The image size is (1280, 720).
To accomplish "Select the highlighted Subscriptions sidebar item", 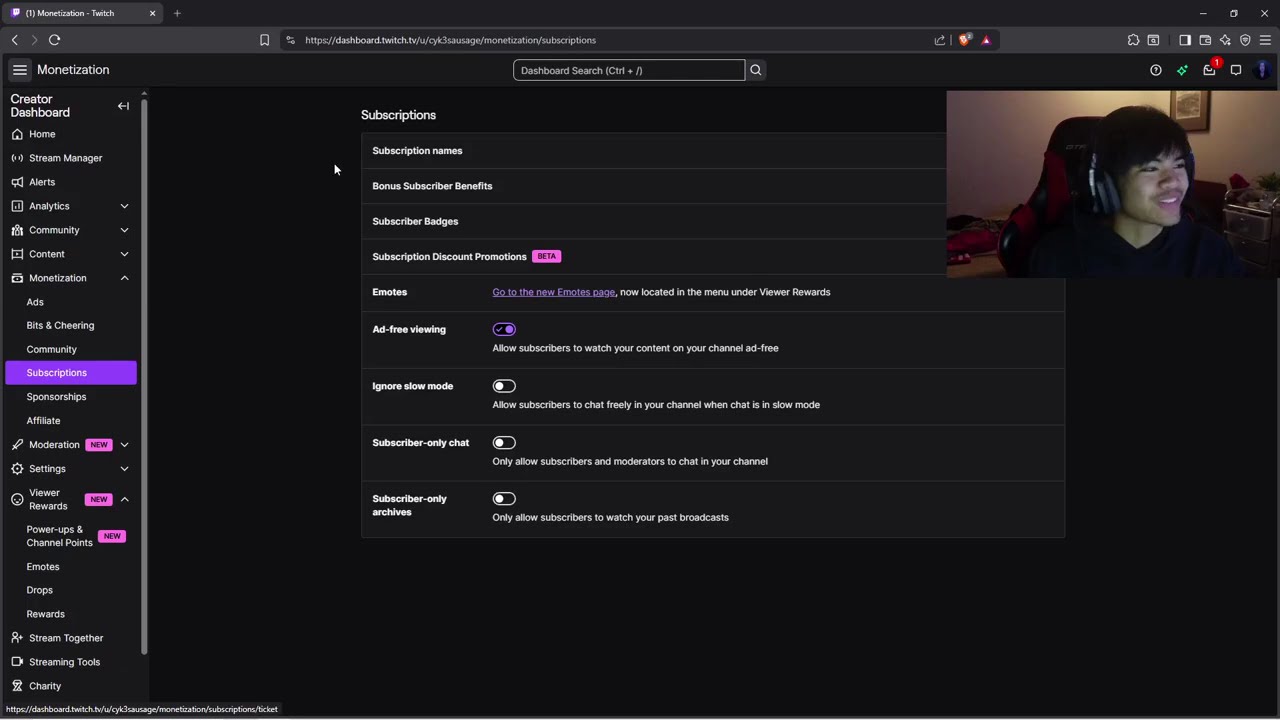I will coord(70,373).
